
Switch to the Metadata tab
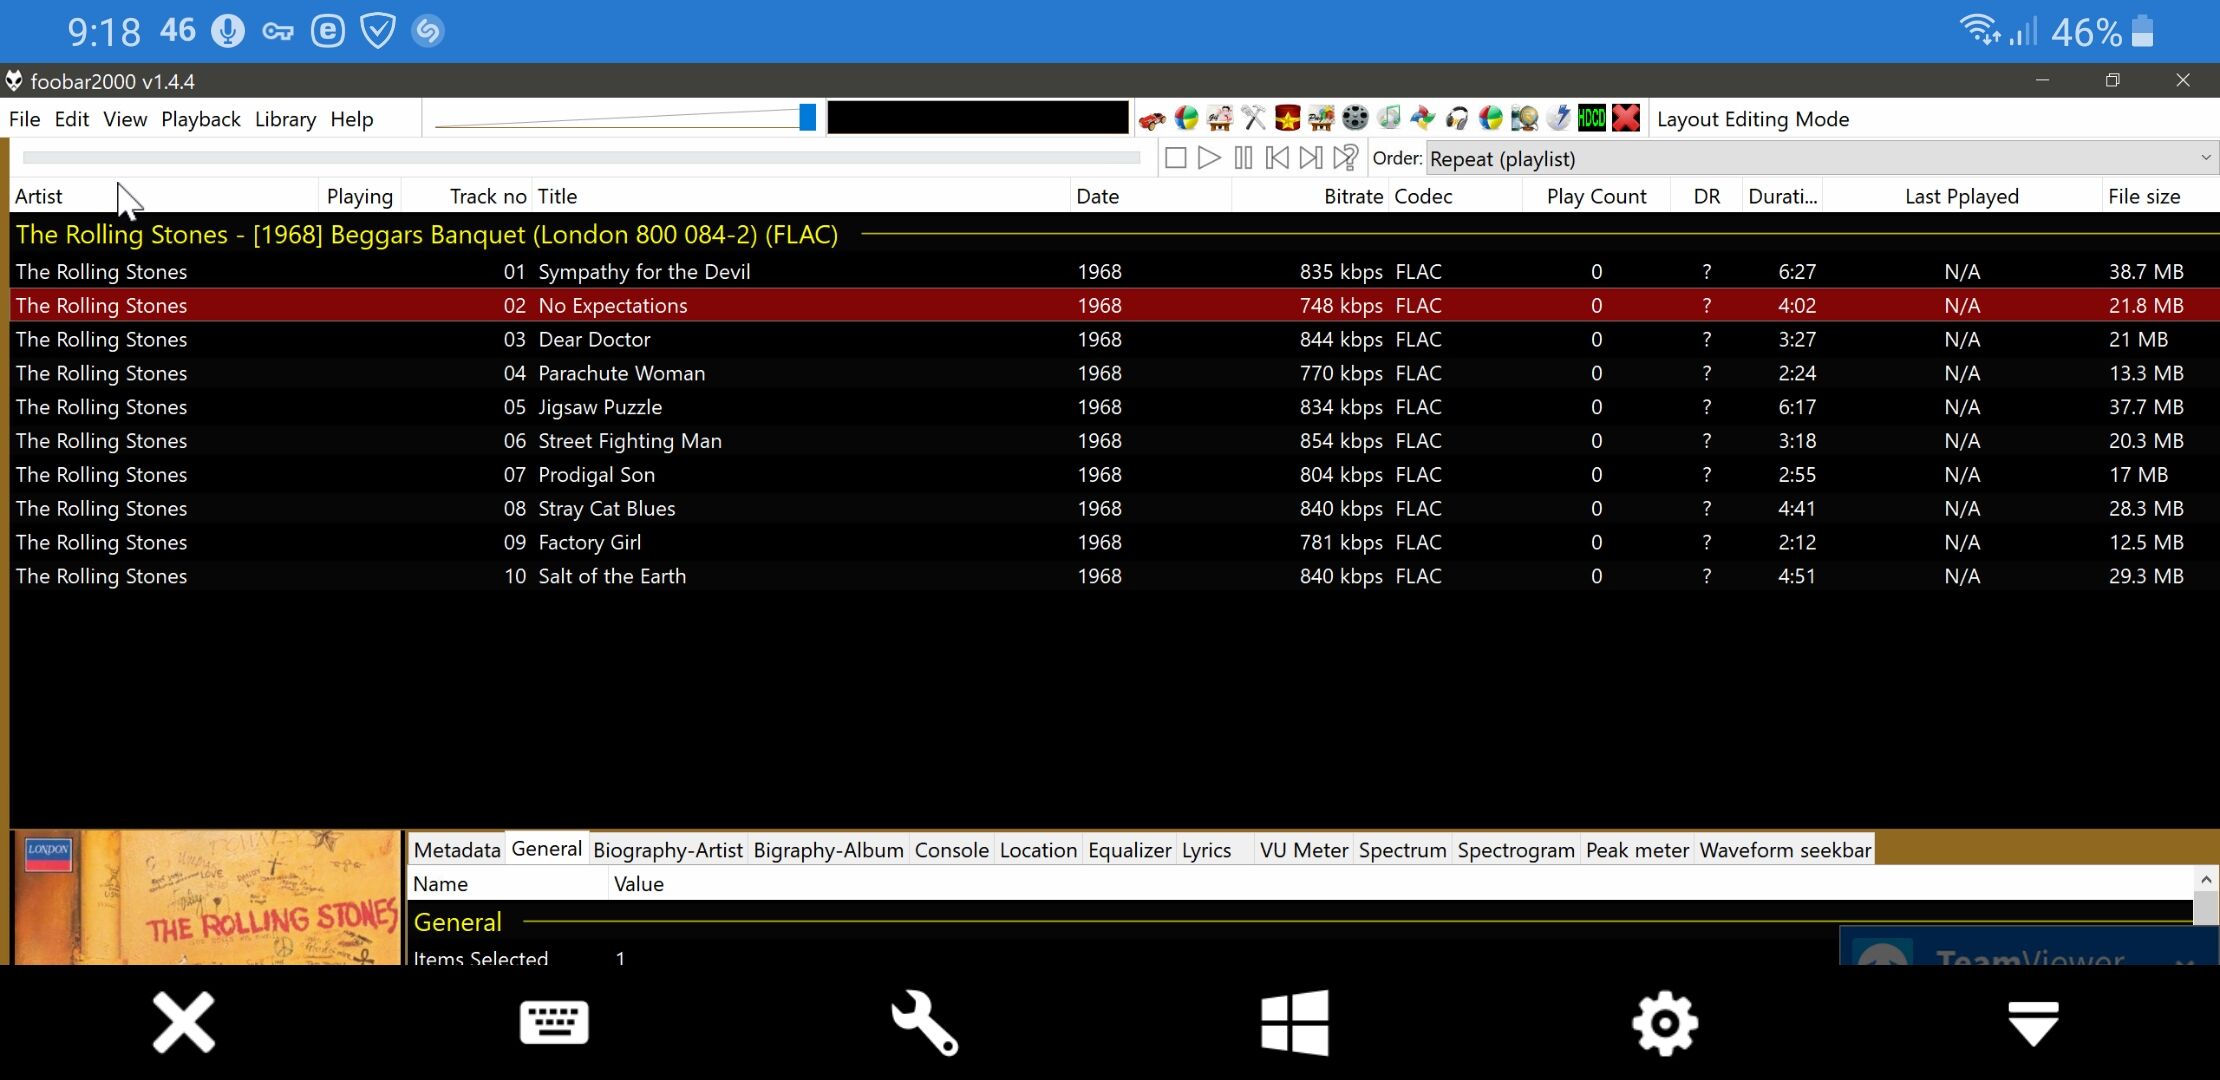tap(457, 850)
